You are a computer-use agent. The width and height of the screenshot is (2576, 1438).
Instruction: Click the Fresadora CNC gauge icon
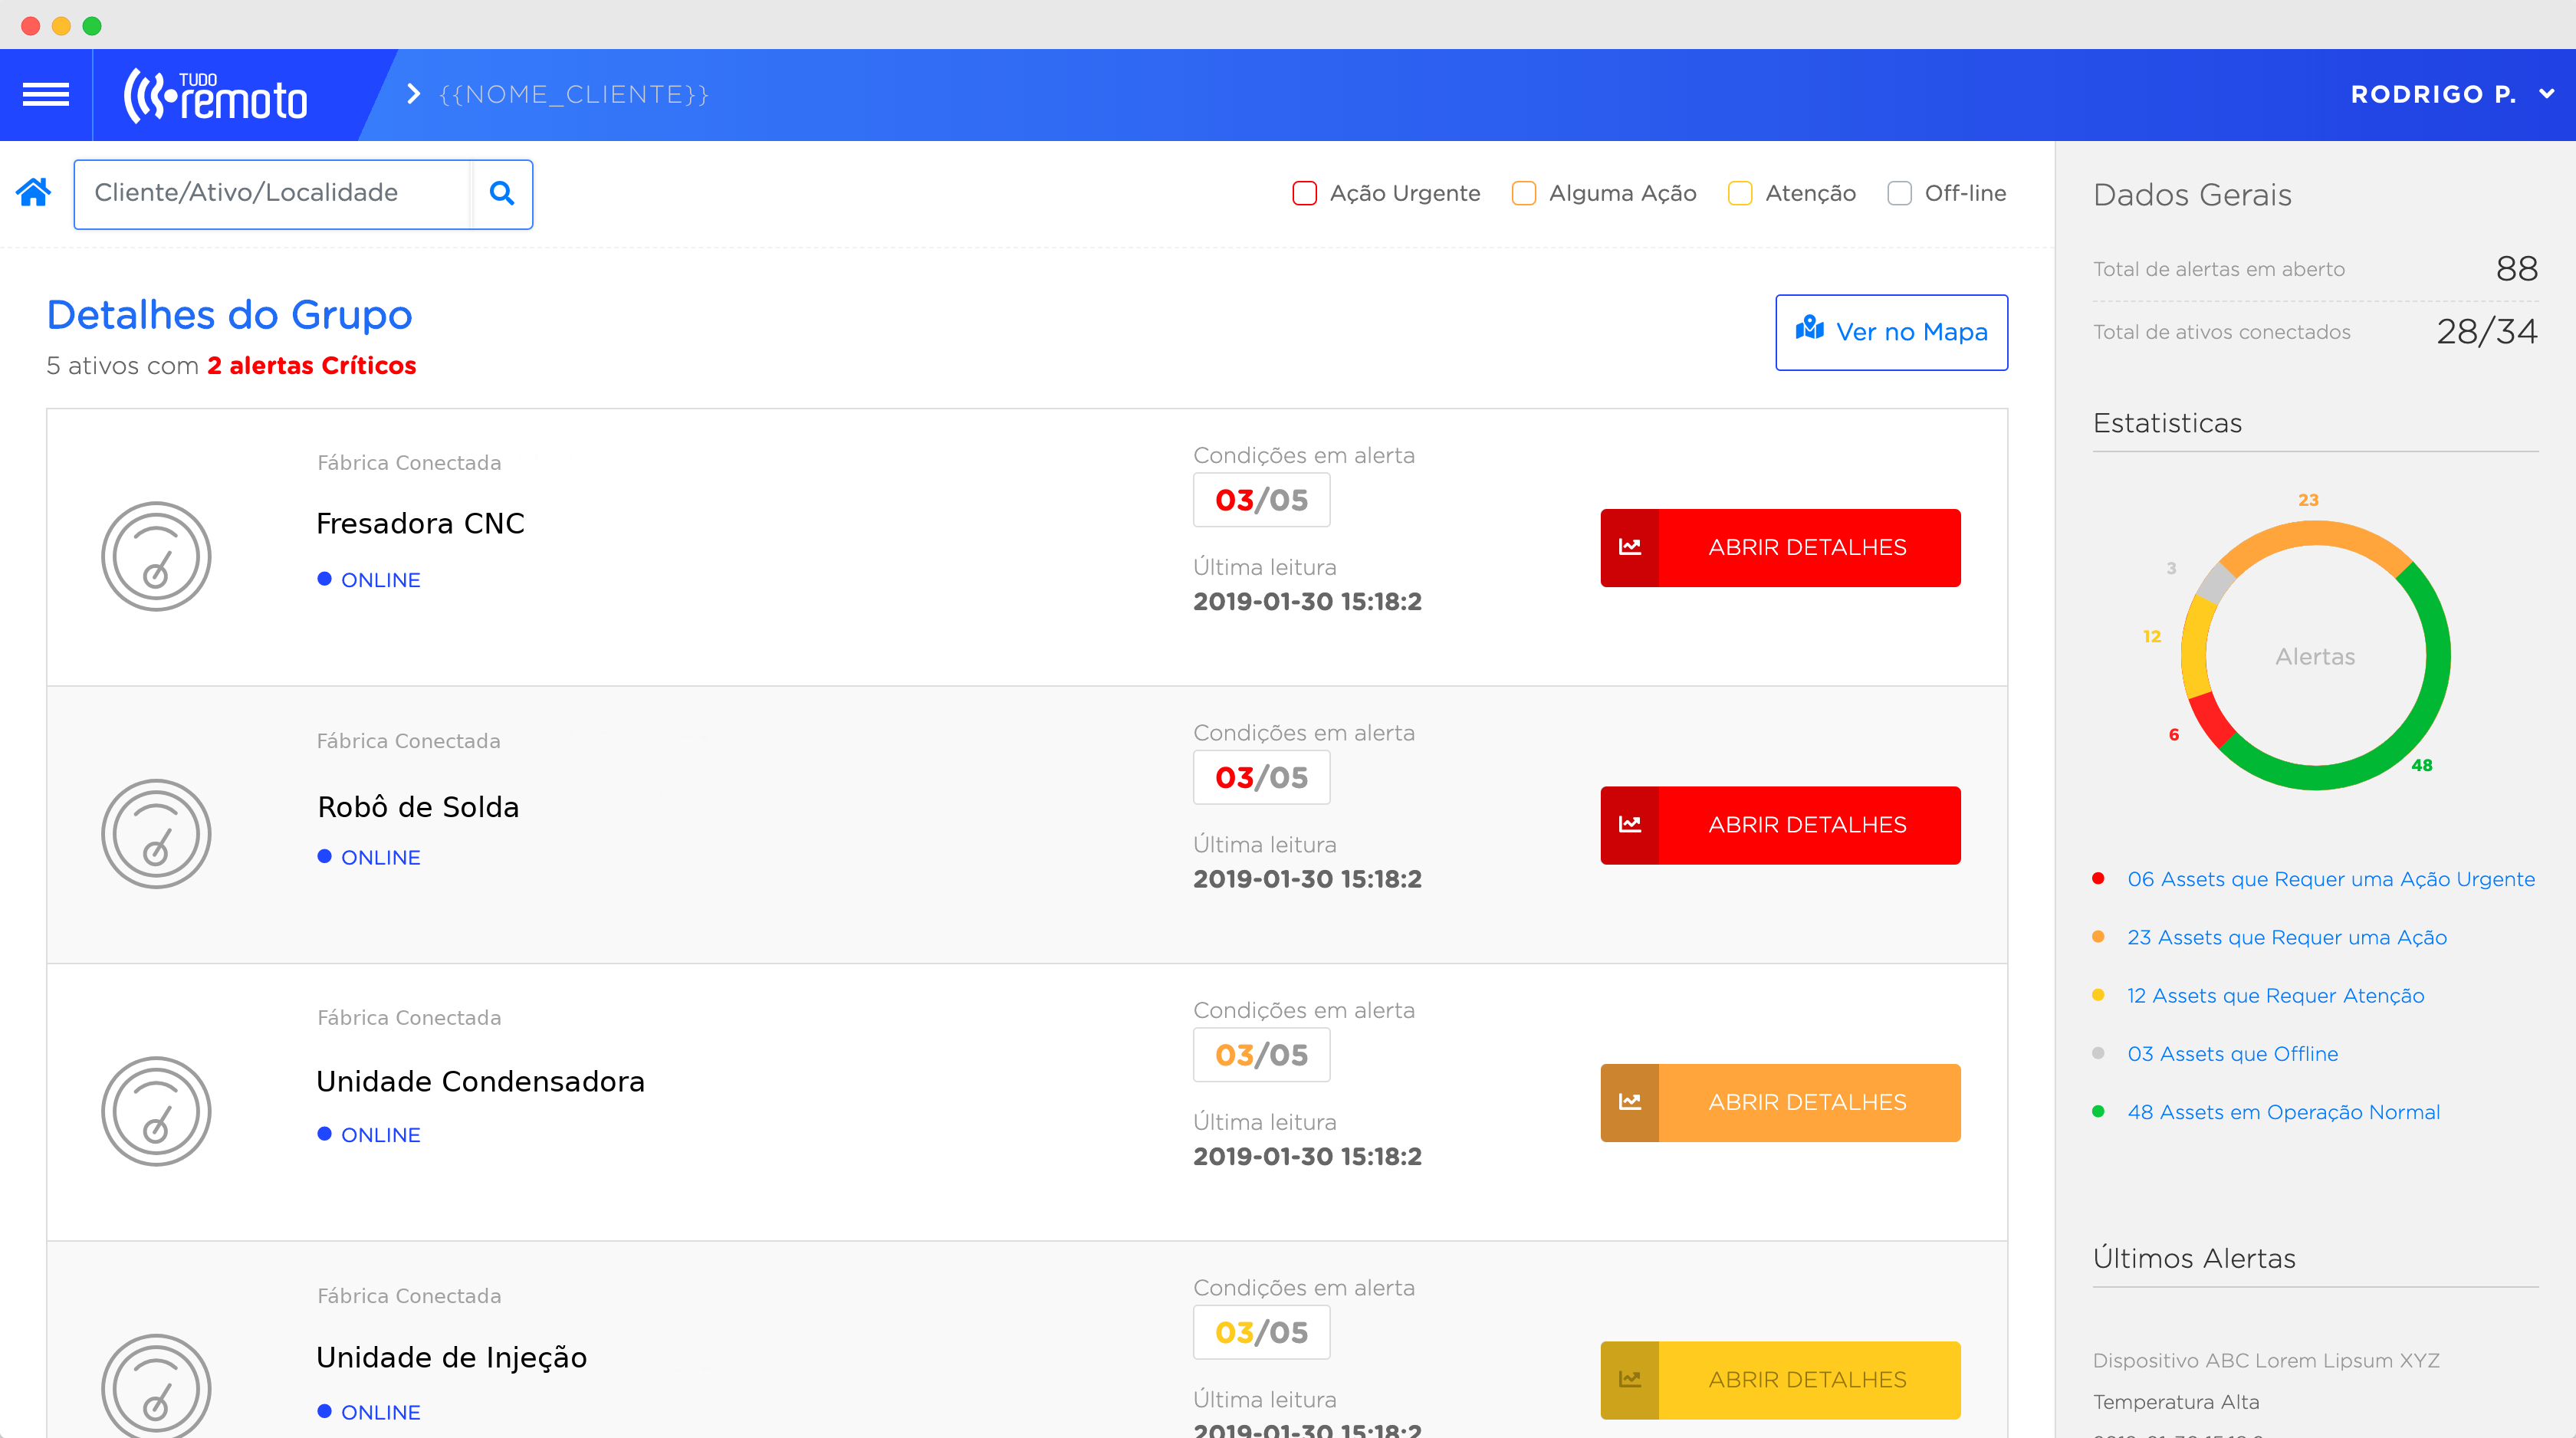156,557
